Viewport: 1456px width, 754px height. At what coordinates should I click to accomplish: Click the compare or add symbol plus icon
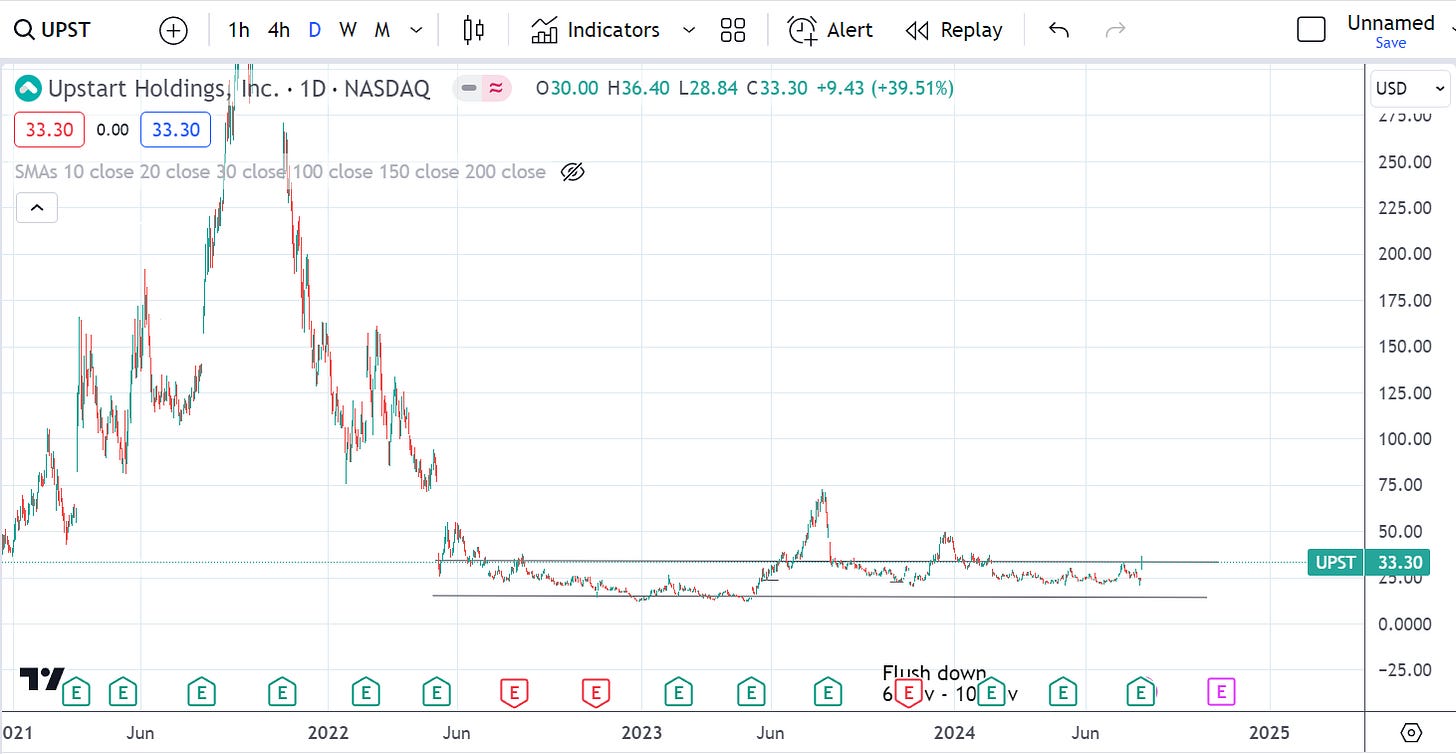(x=174, y=30)
